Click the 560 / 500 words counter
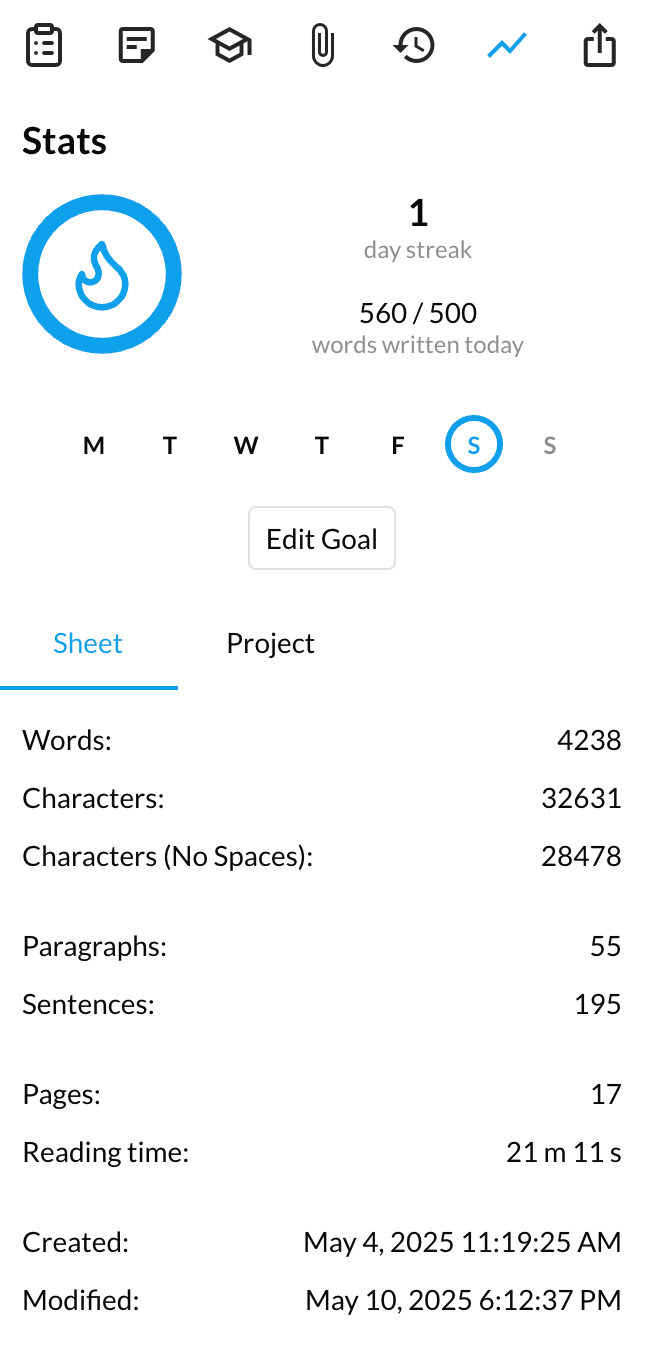 [418, 314]
